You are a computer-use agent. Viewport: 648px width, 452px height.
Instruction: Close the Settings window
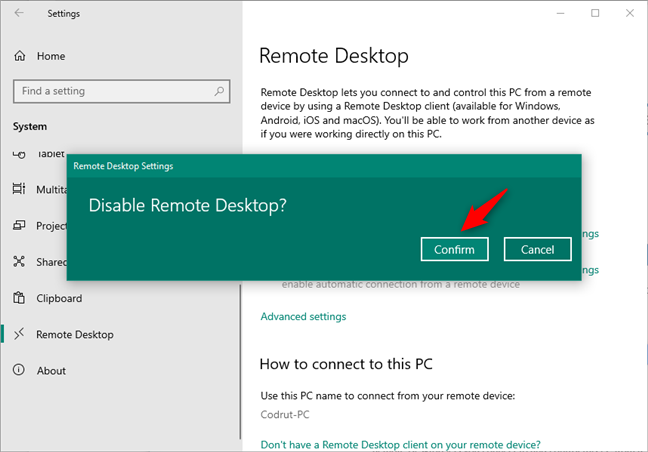tap(630, 13)
